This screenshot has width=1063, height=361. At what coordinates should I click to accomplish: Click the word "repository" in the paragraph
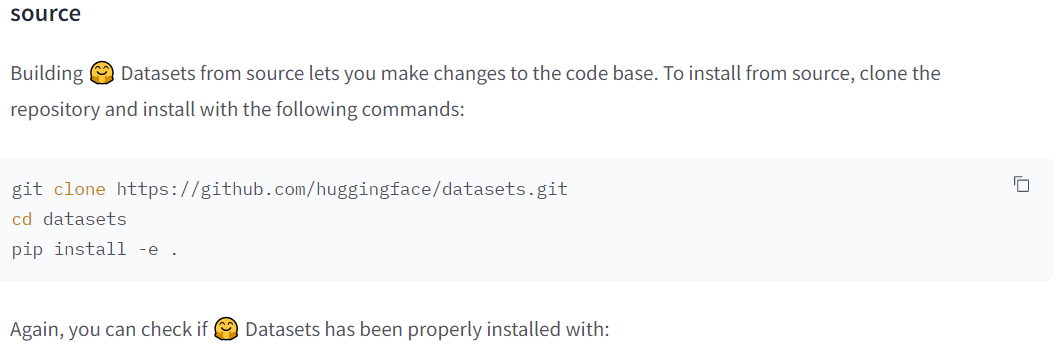[x=55, y=109]
